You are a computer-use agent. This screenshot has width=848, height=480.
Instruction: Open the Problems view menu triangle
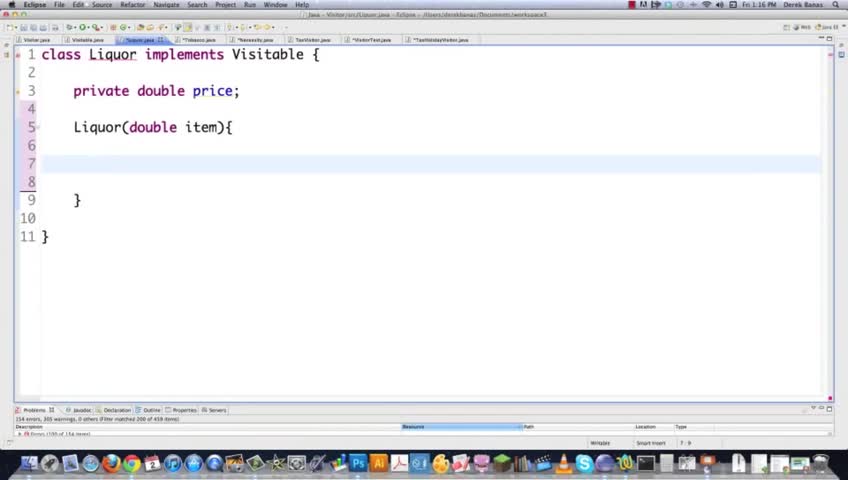click(x=813, y=409)
